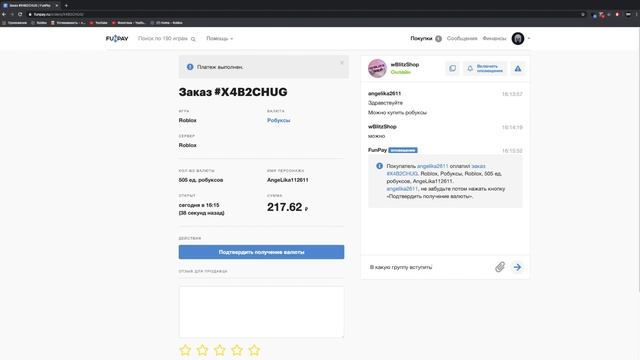
Task: Rate three stars for the seller
Action: 220,350
